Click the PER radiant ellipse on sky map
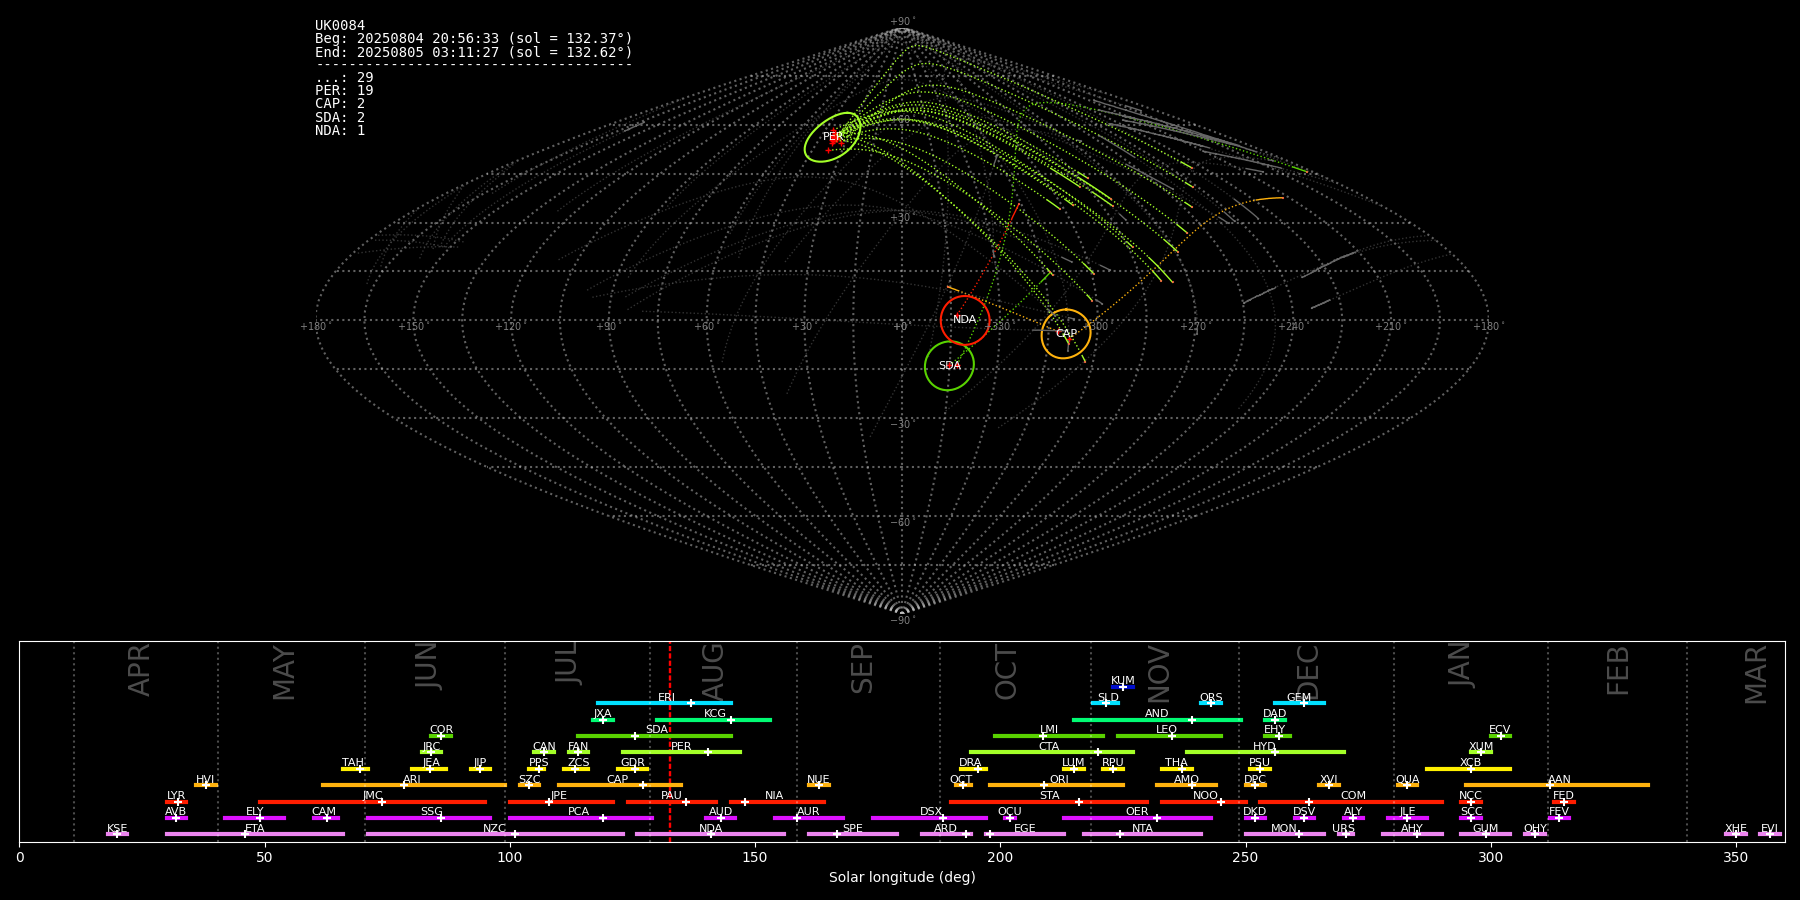1800x900 pixels. 832,137
